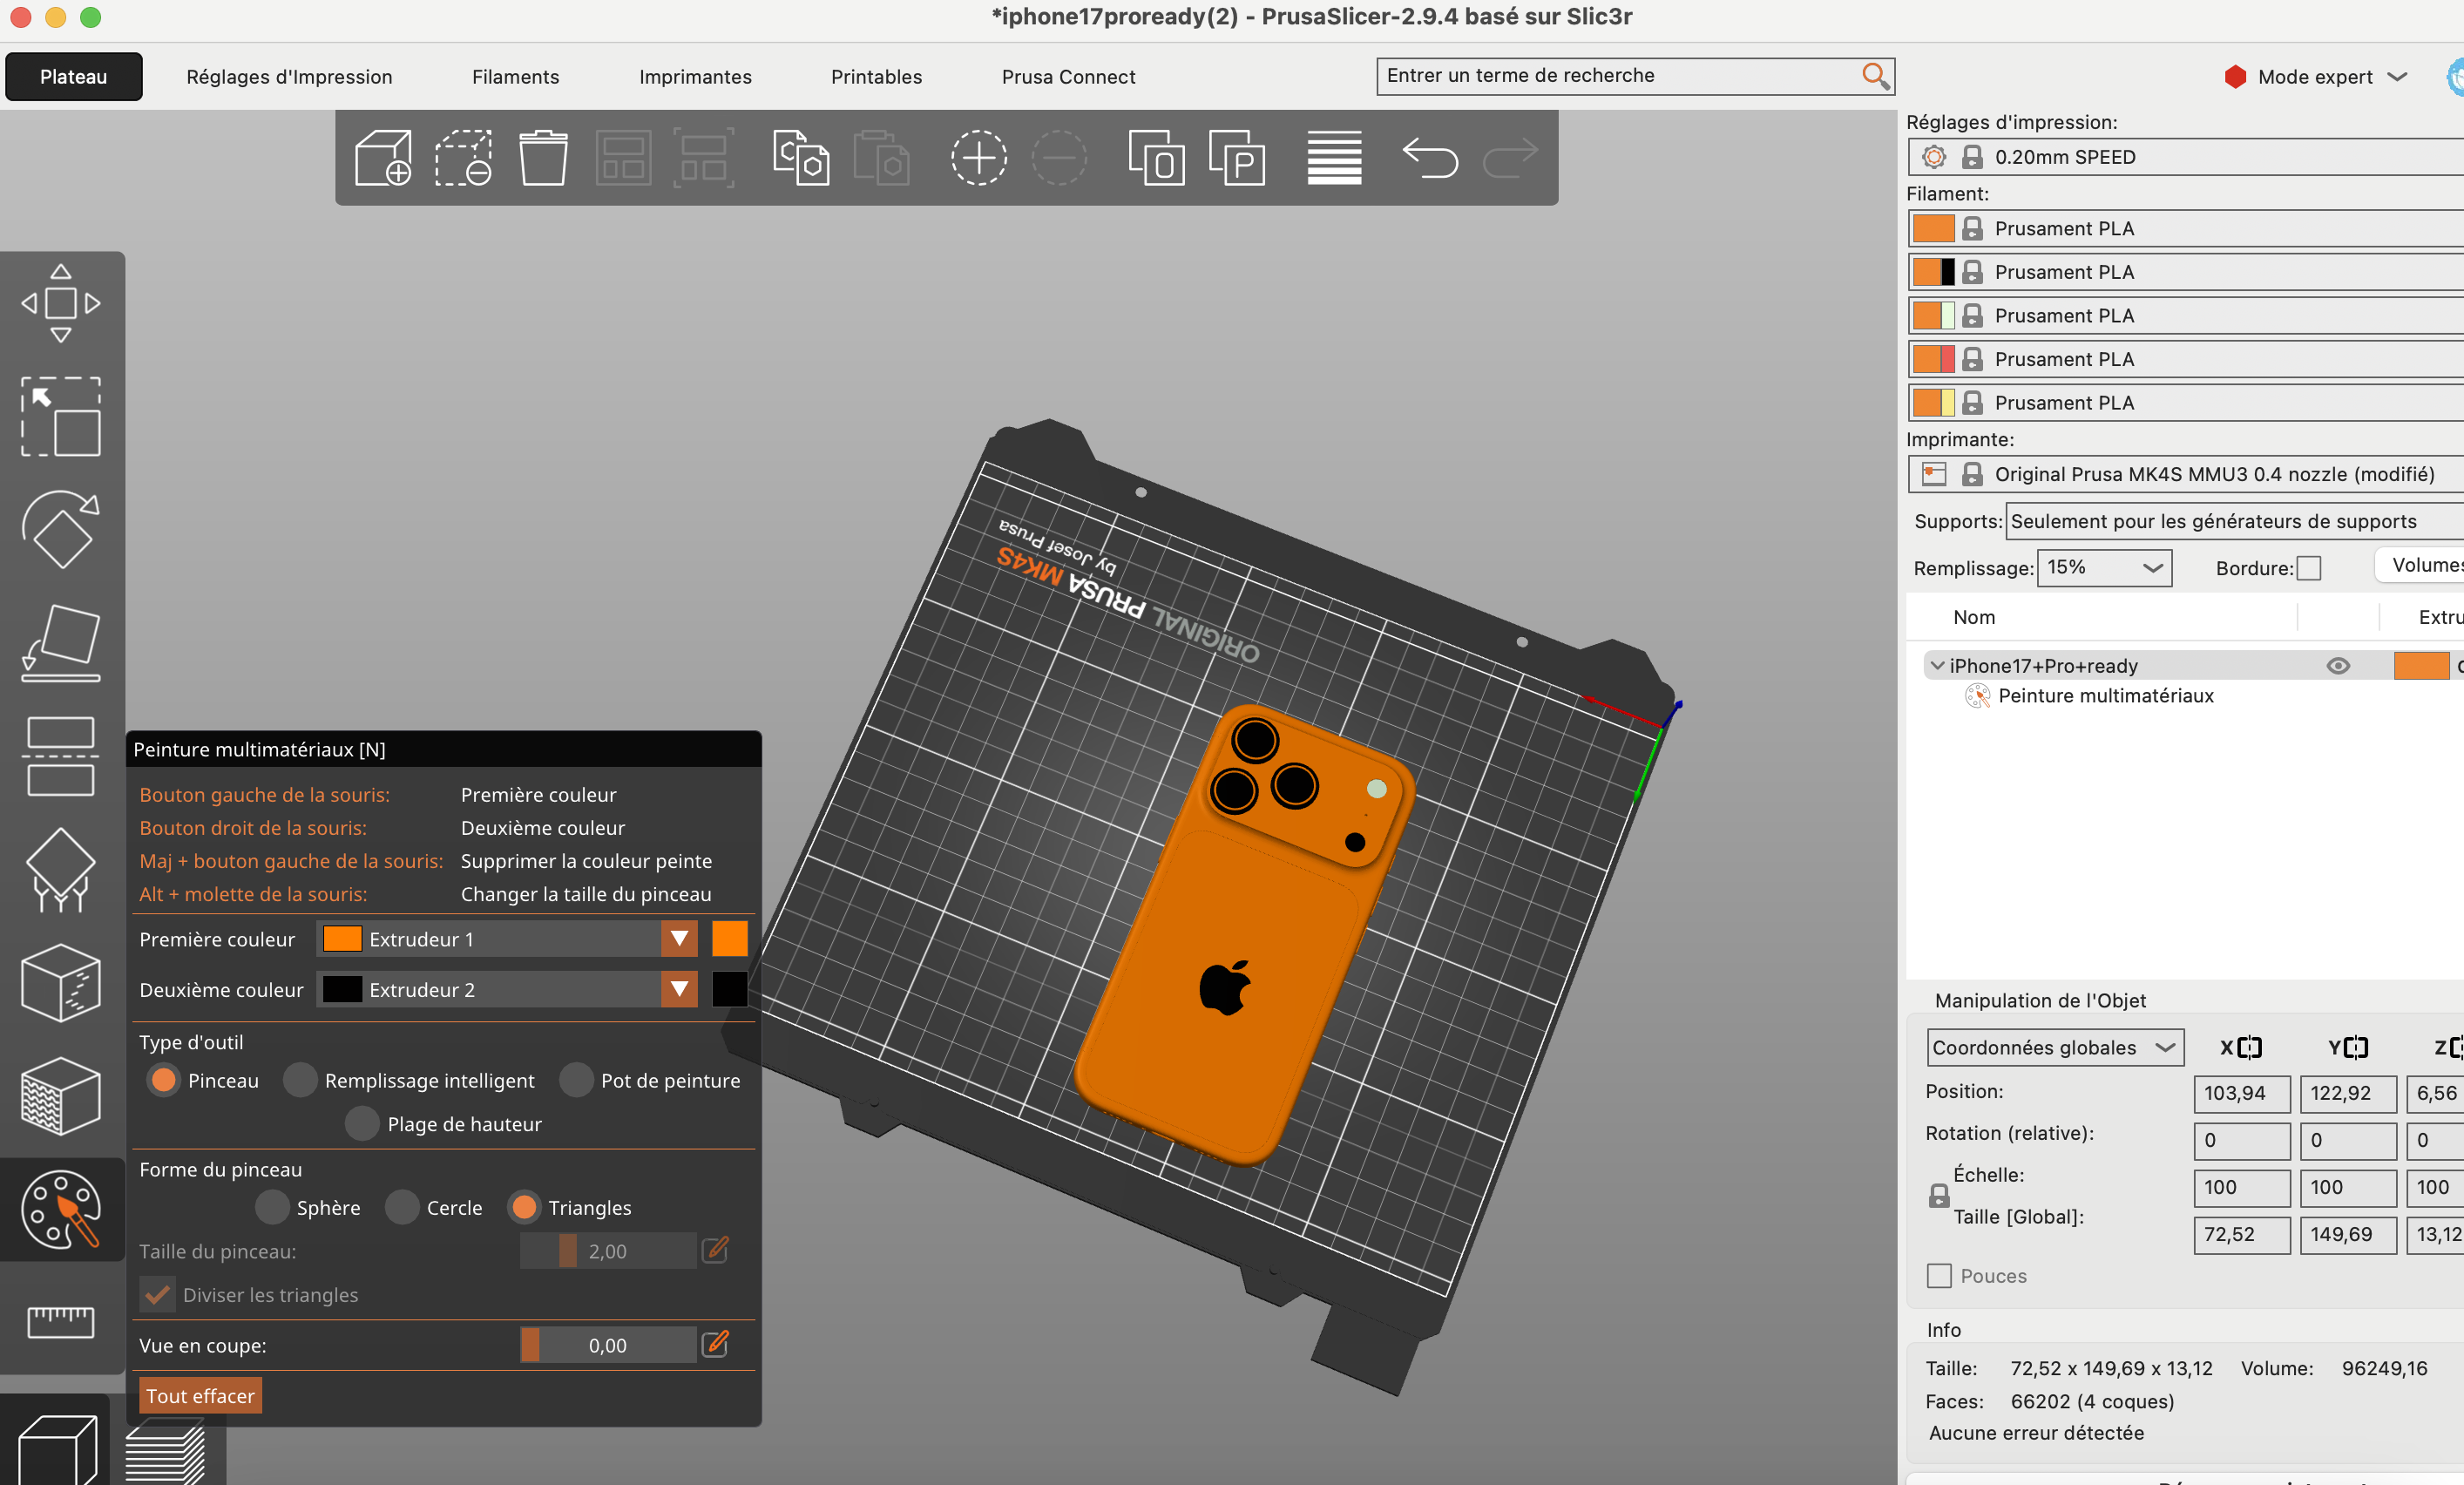
Task: Click the Undo arrow icon
Action: pyautogui.click(x=1430, y=158)
